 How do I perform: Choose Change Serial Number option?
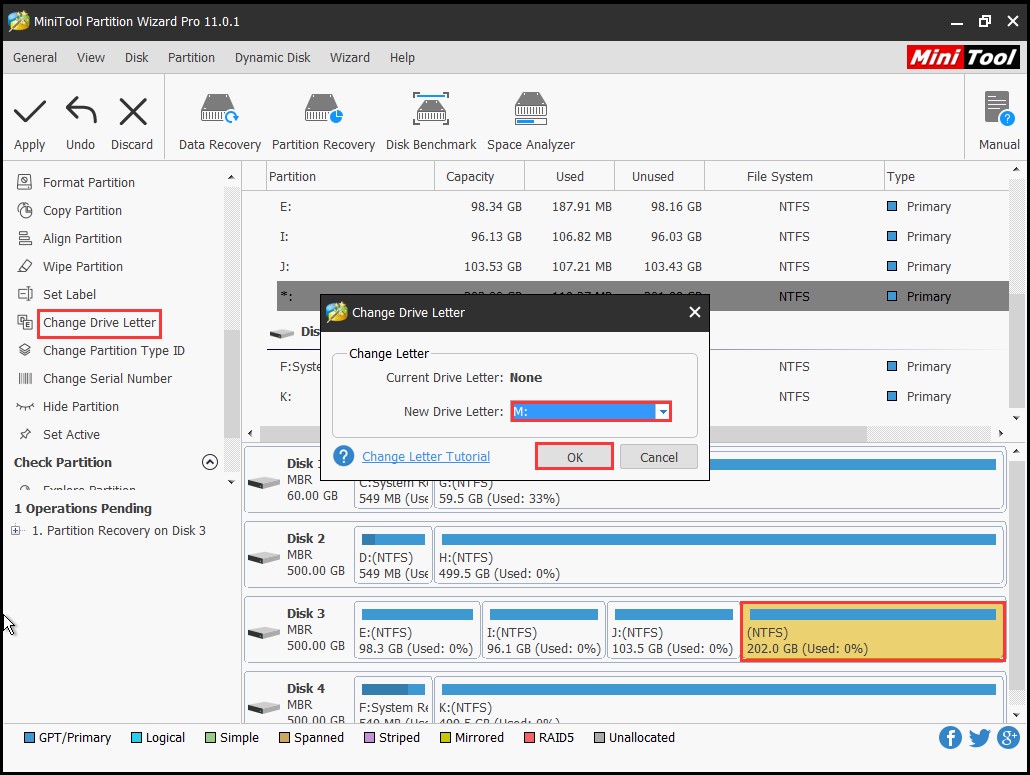click(x=107, y=378)
